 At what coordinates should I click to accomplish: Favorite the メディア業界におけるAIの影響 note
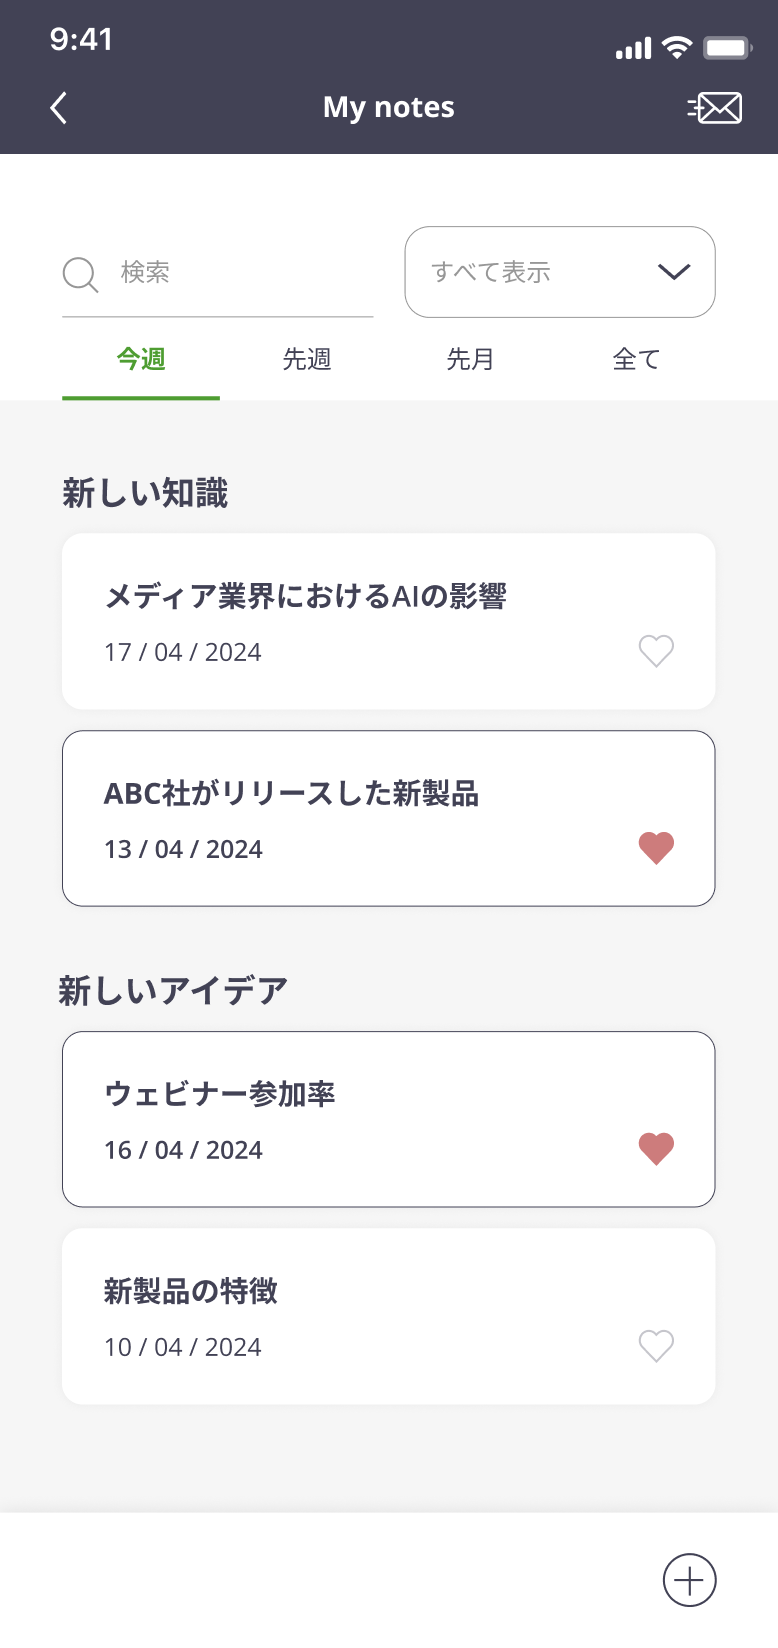[x=656, y=651]
